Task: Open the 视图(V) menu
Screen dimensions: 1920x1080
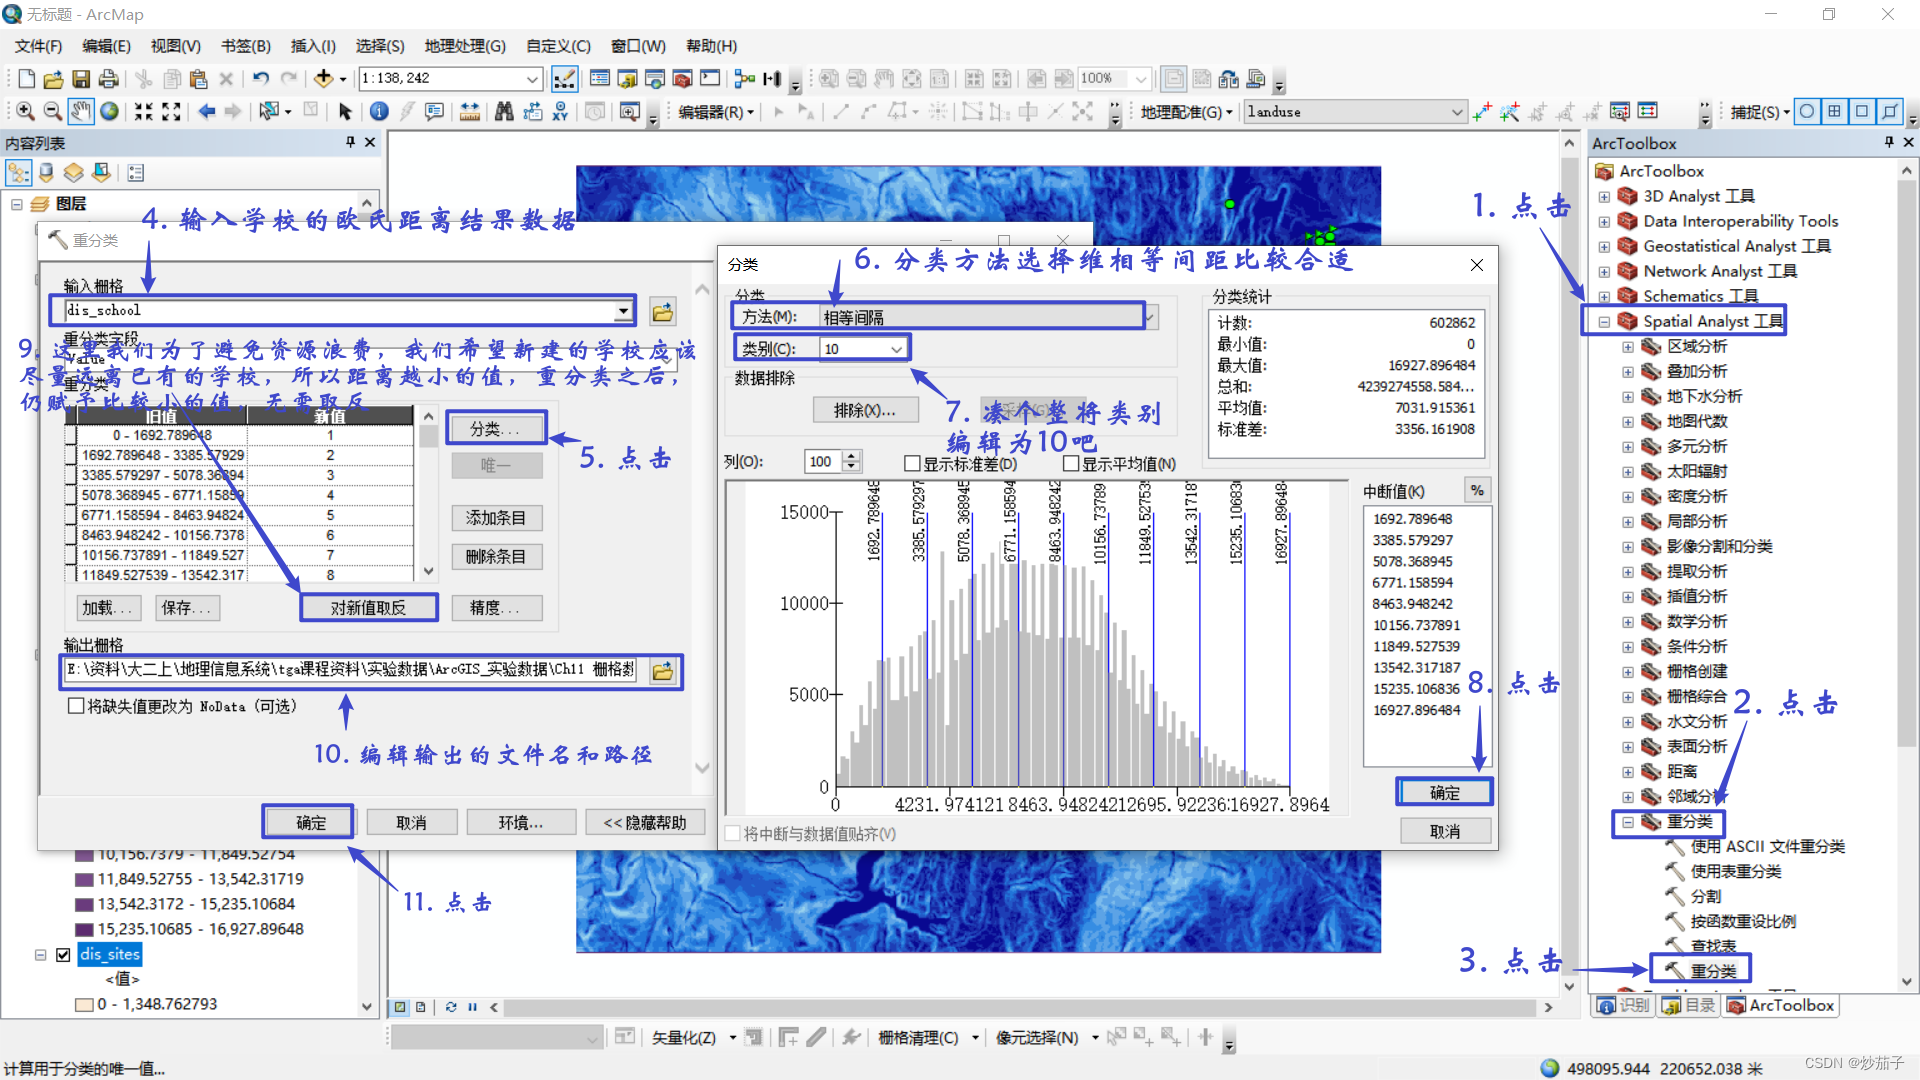Action: point(175,46)
